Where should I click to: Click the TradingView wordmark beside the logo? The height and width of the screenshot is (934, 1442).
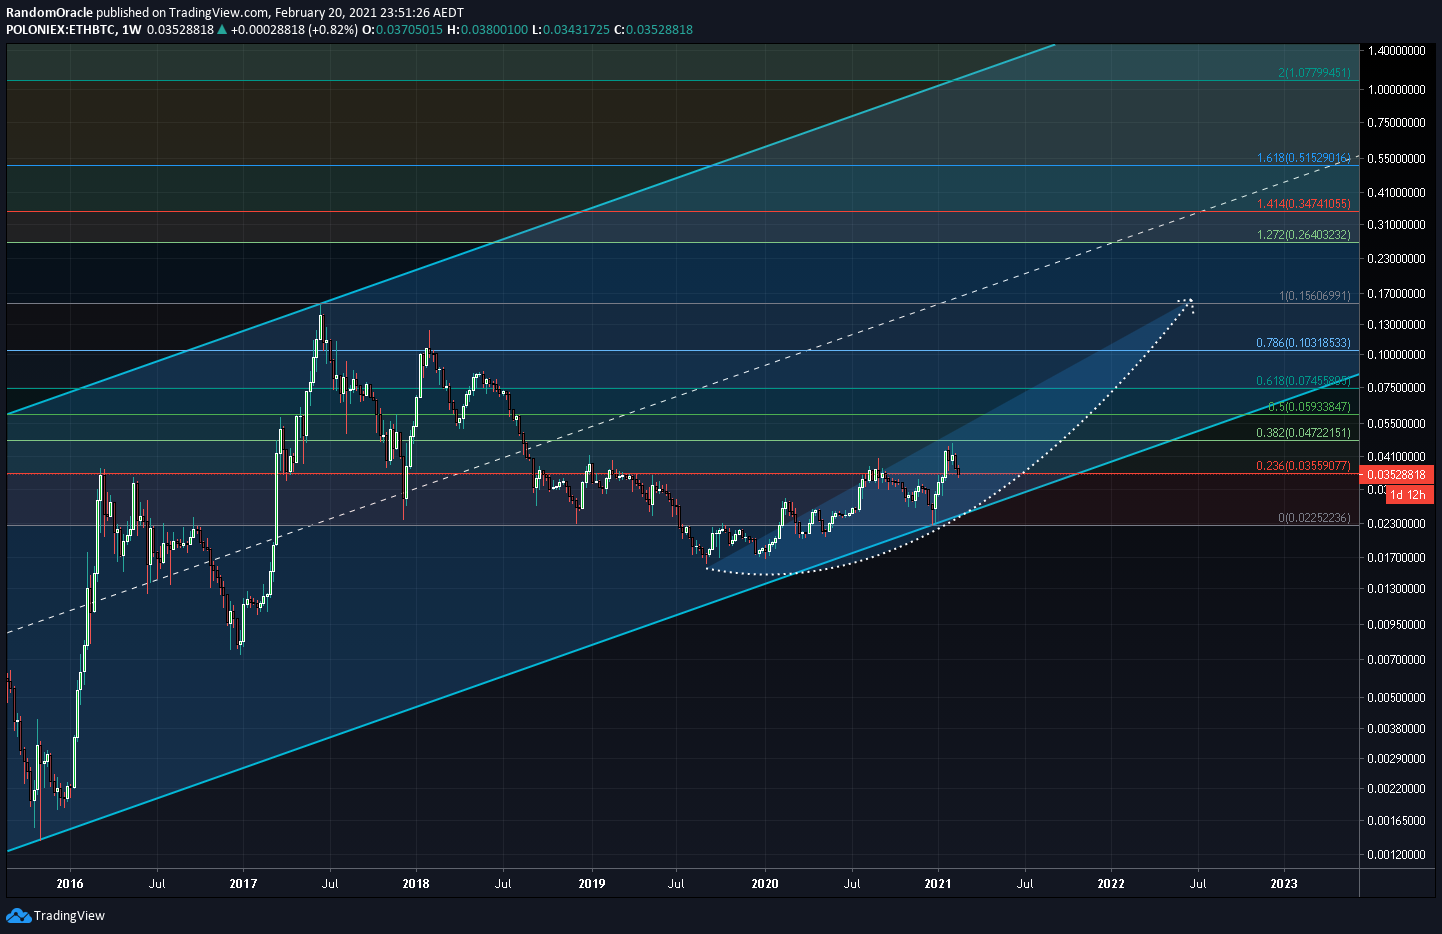pyautogui.click(x=69, y=916)
